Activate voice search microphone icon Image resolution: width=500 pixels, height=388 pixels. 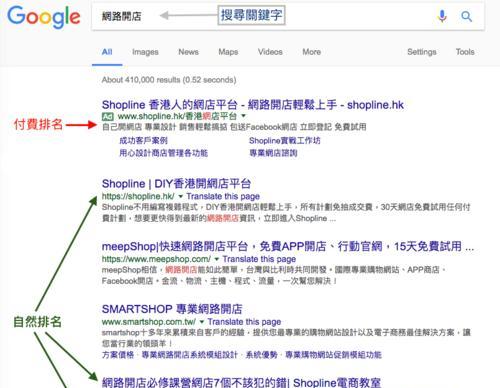pyautogui.click(x=442, y=16)
